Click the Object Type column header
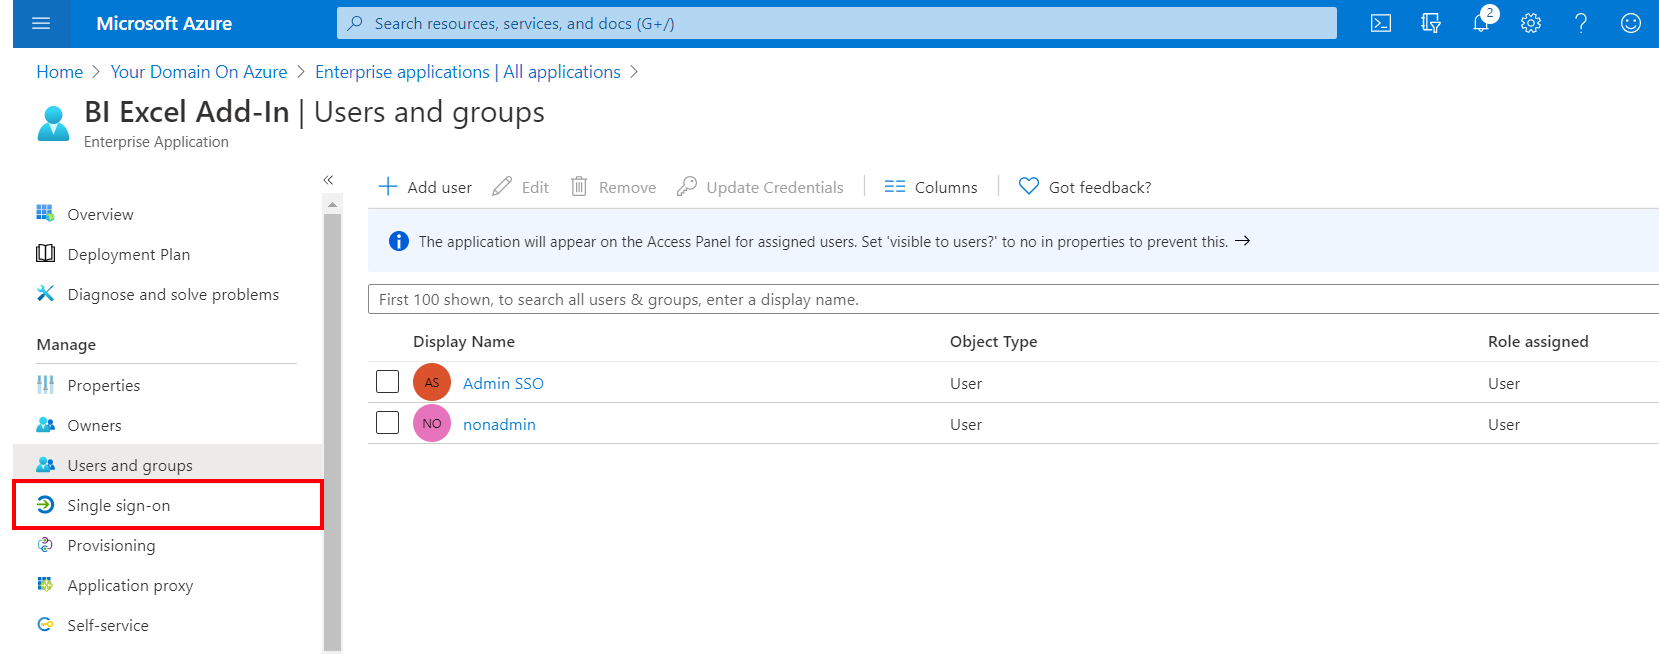The height and width of the screenshot is (654, 1659). point(993,341)
